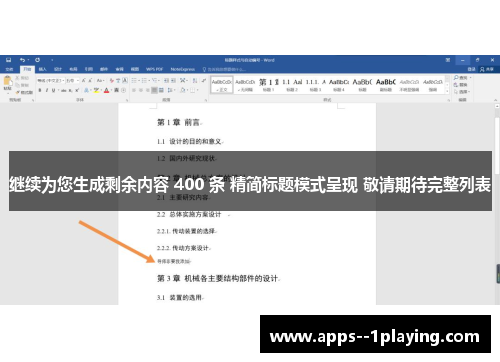Open the Font dialog launcher
This screenshot has height=362, width=500.
(x=127, y=100)
